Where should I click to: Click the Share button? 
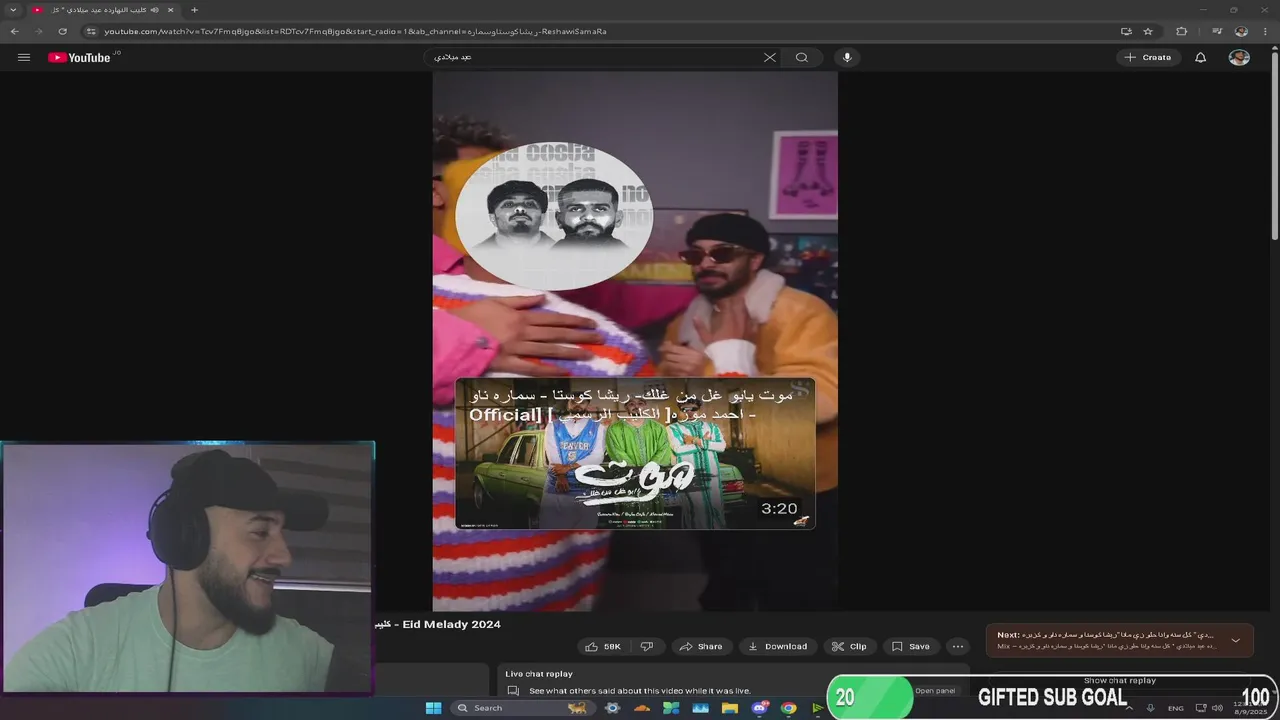pos(701,646)
